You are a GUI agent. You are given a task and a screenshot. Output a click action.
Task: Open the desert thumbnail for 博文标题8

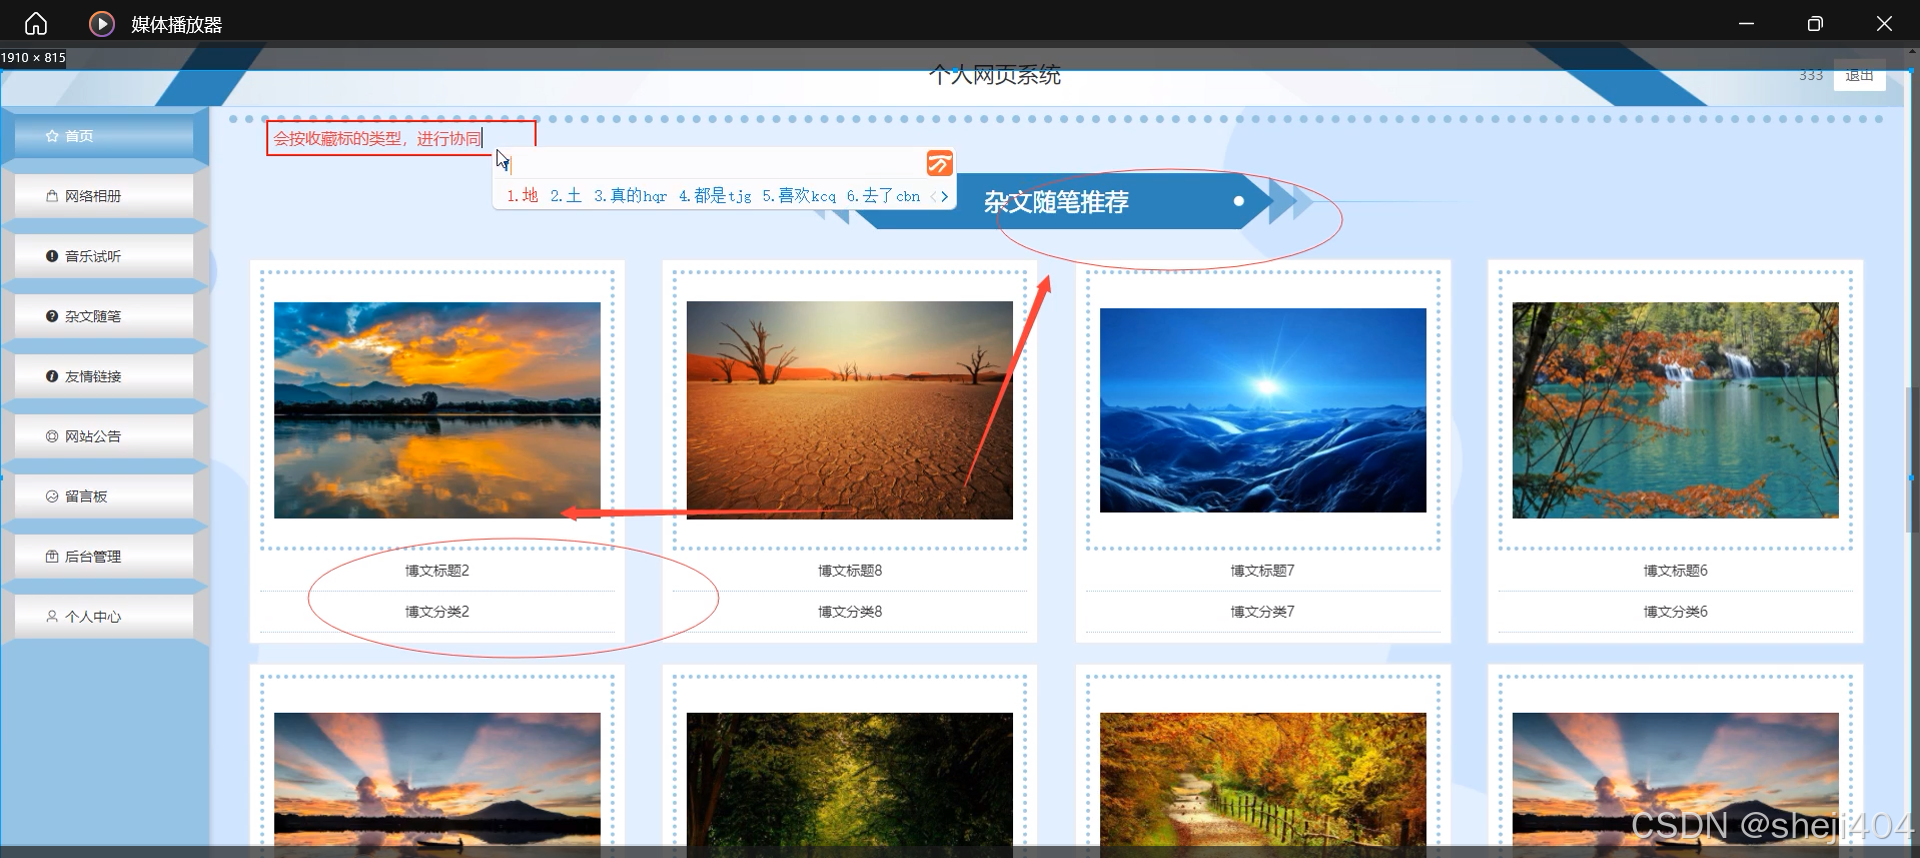tap(850, 410)
